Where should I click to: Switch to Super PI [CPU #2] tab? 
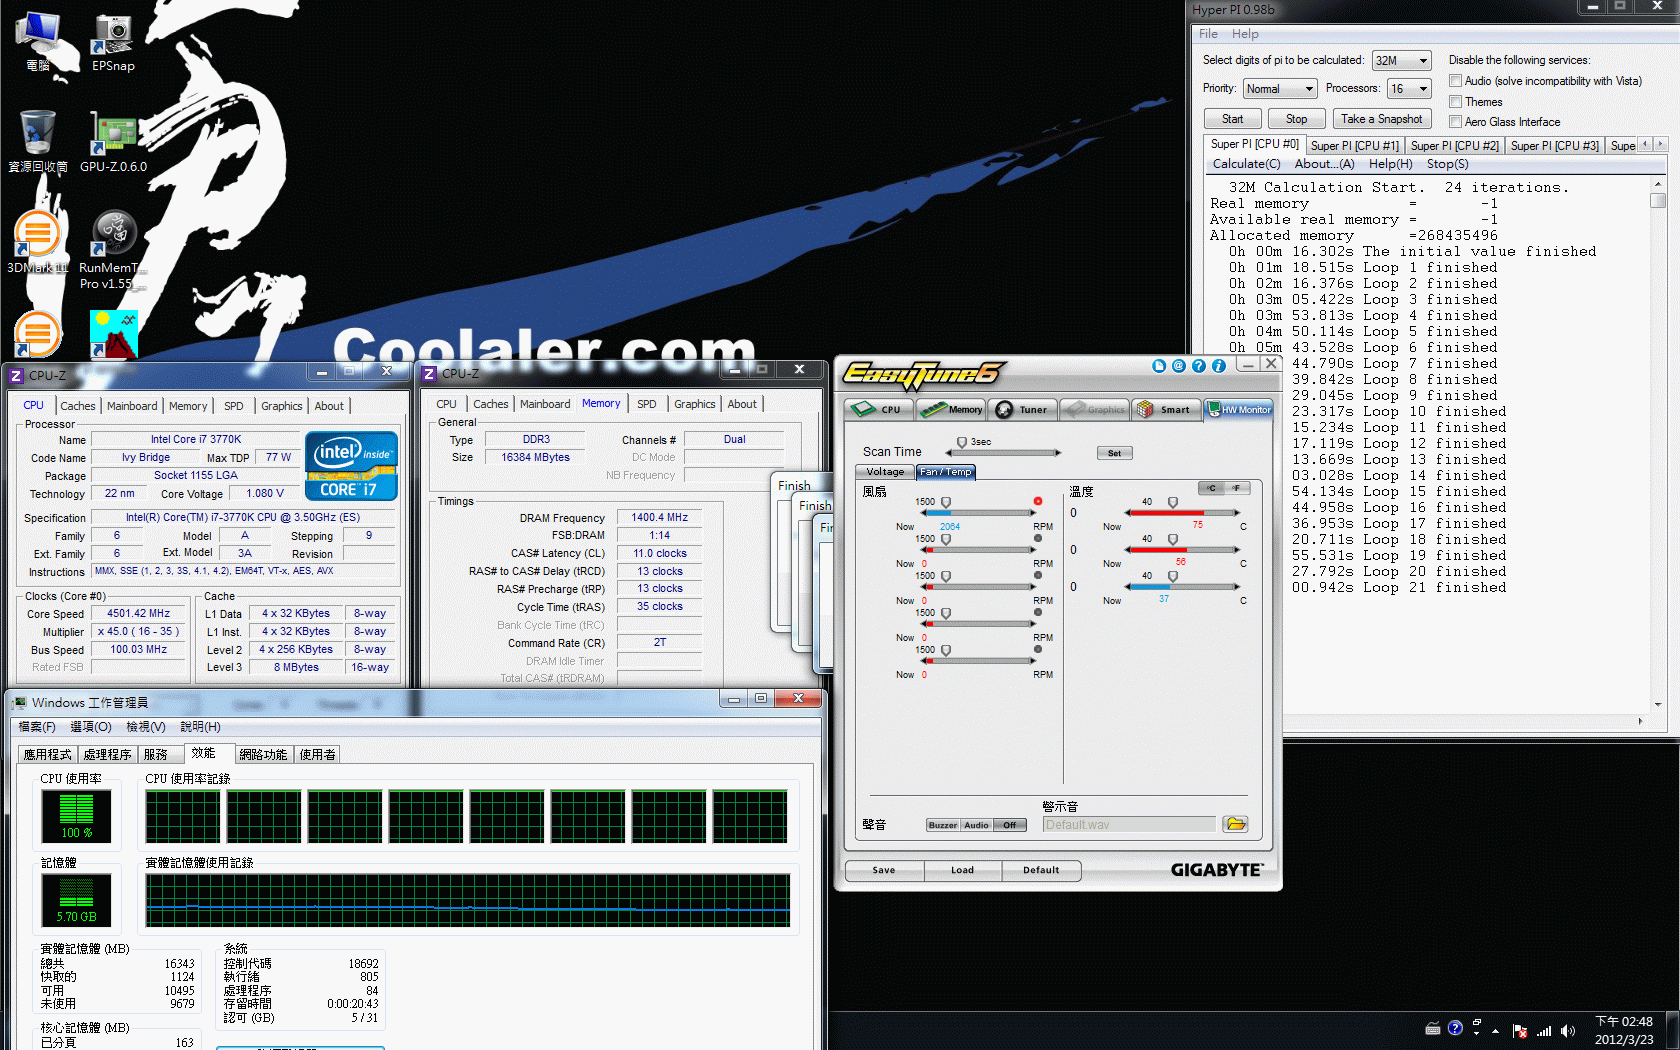(1454, 146)
